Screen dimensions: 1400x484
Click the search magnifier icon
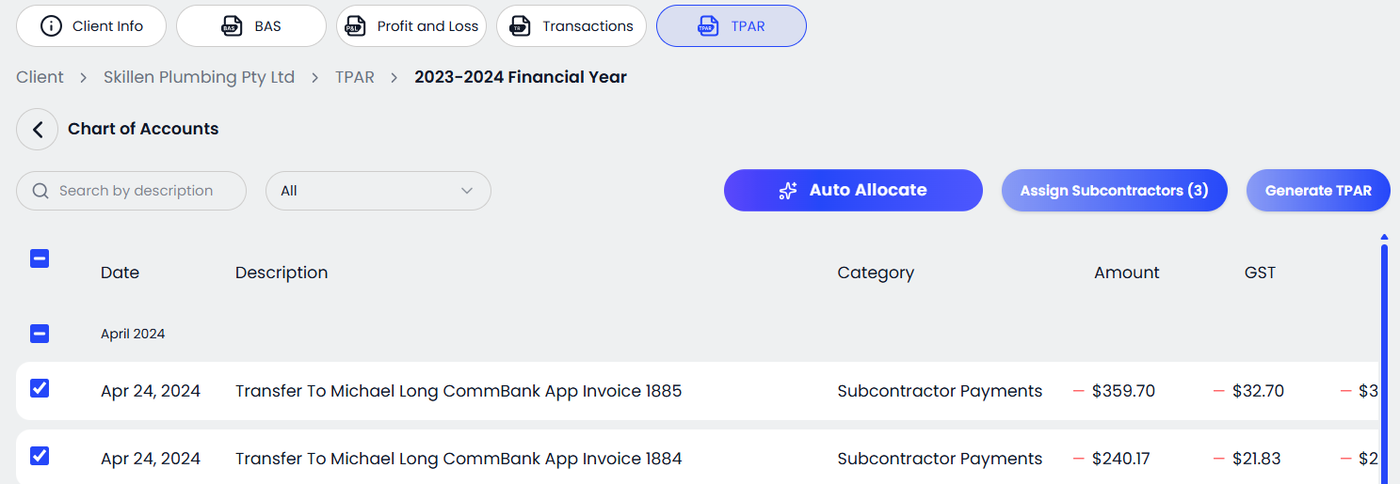(x=41, y=191)
